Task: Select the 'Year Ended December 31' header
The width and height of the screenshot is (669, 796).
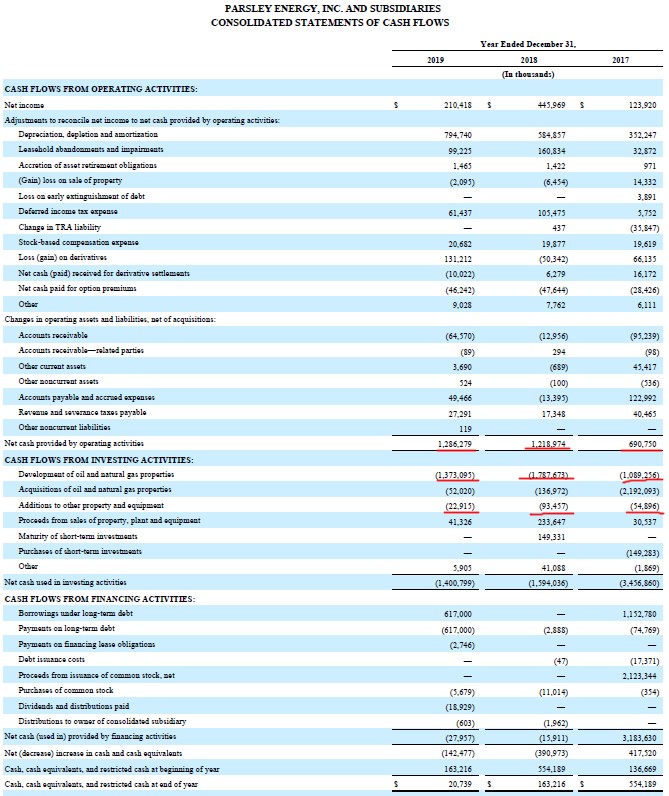Action: (527, 44)
